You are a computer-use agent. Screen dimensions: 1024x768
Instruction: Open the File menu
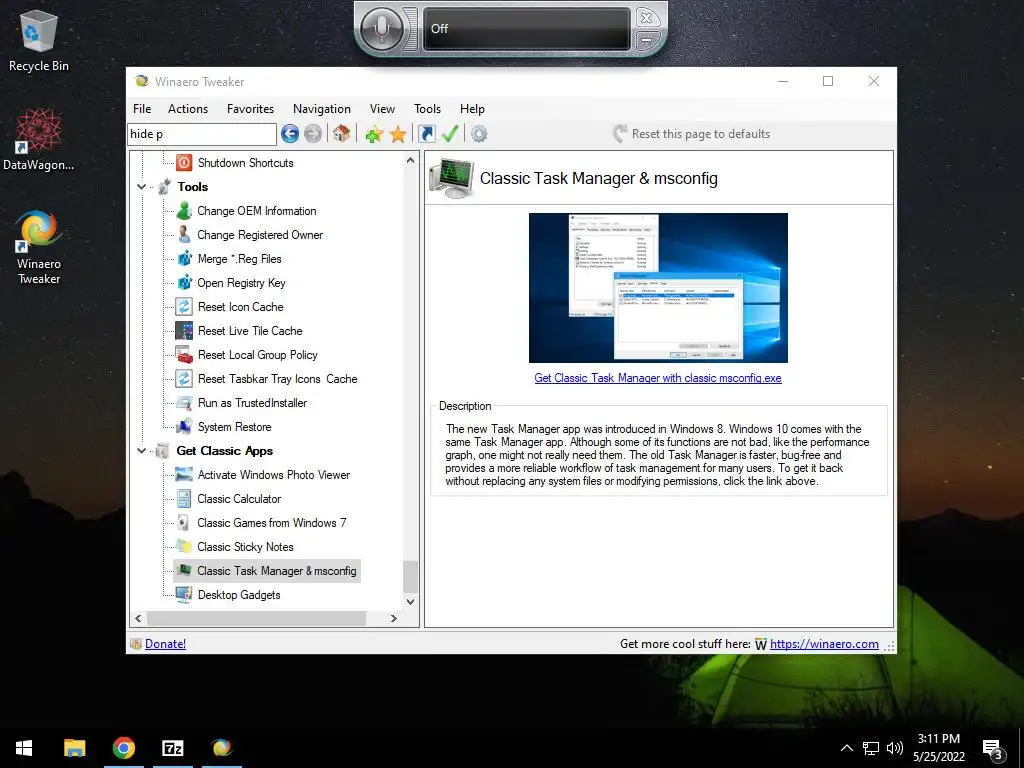tap(142, 109)
